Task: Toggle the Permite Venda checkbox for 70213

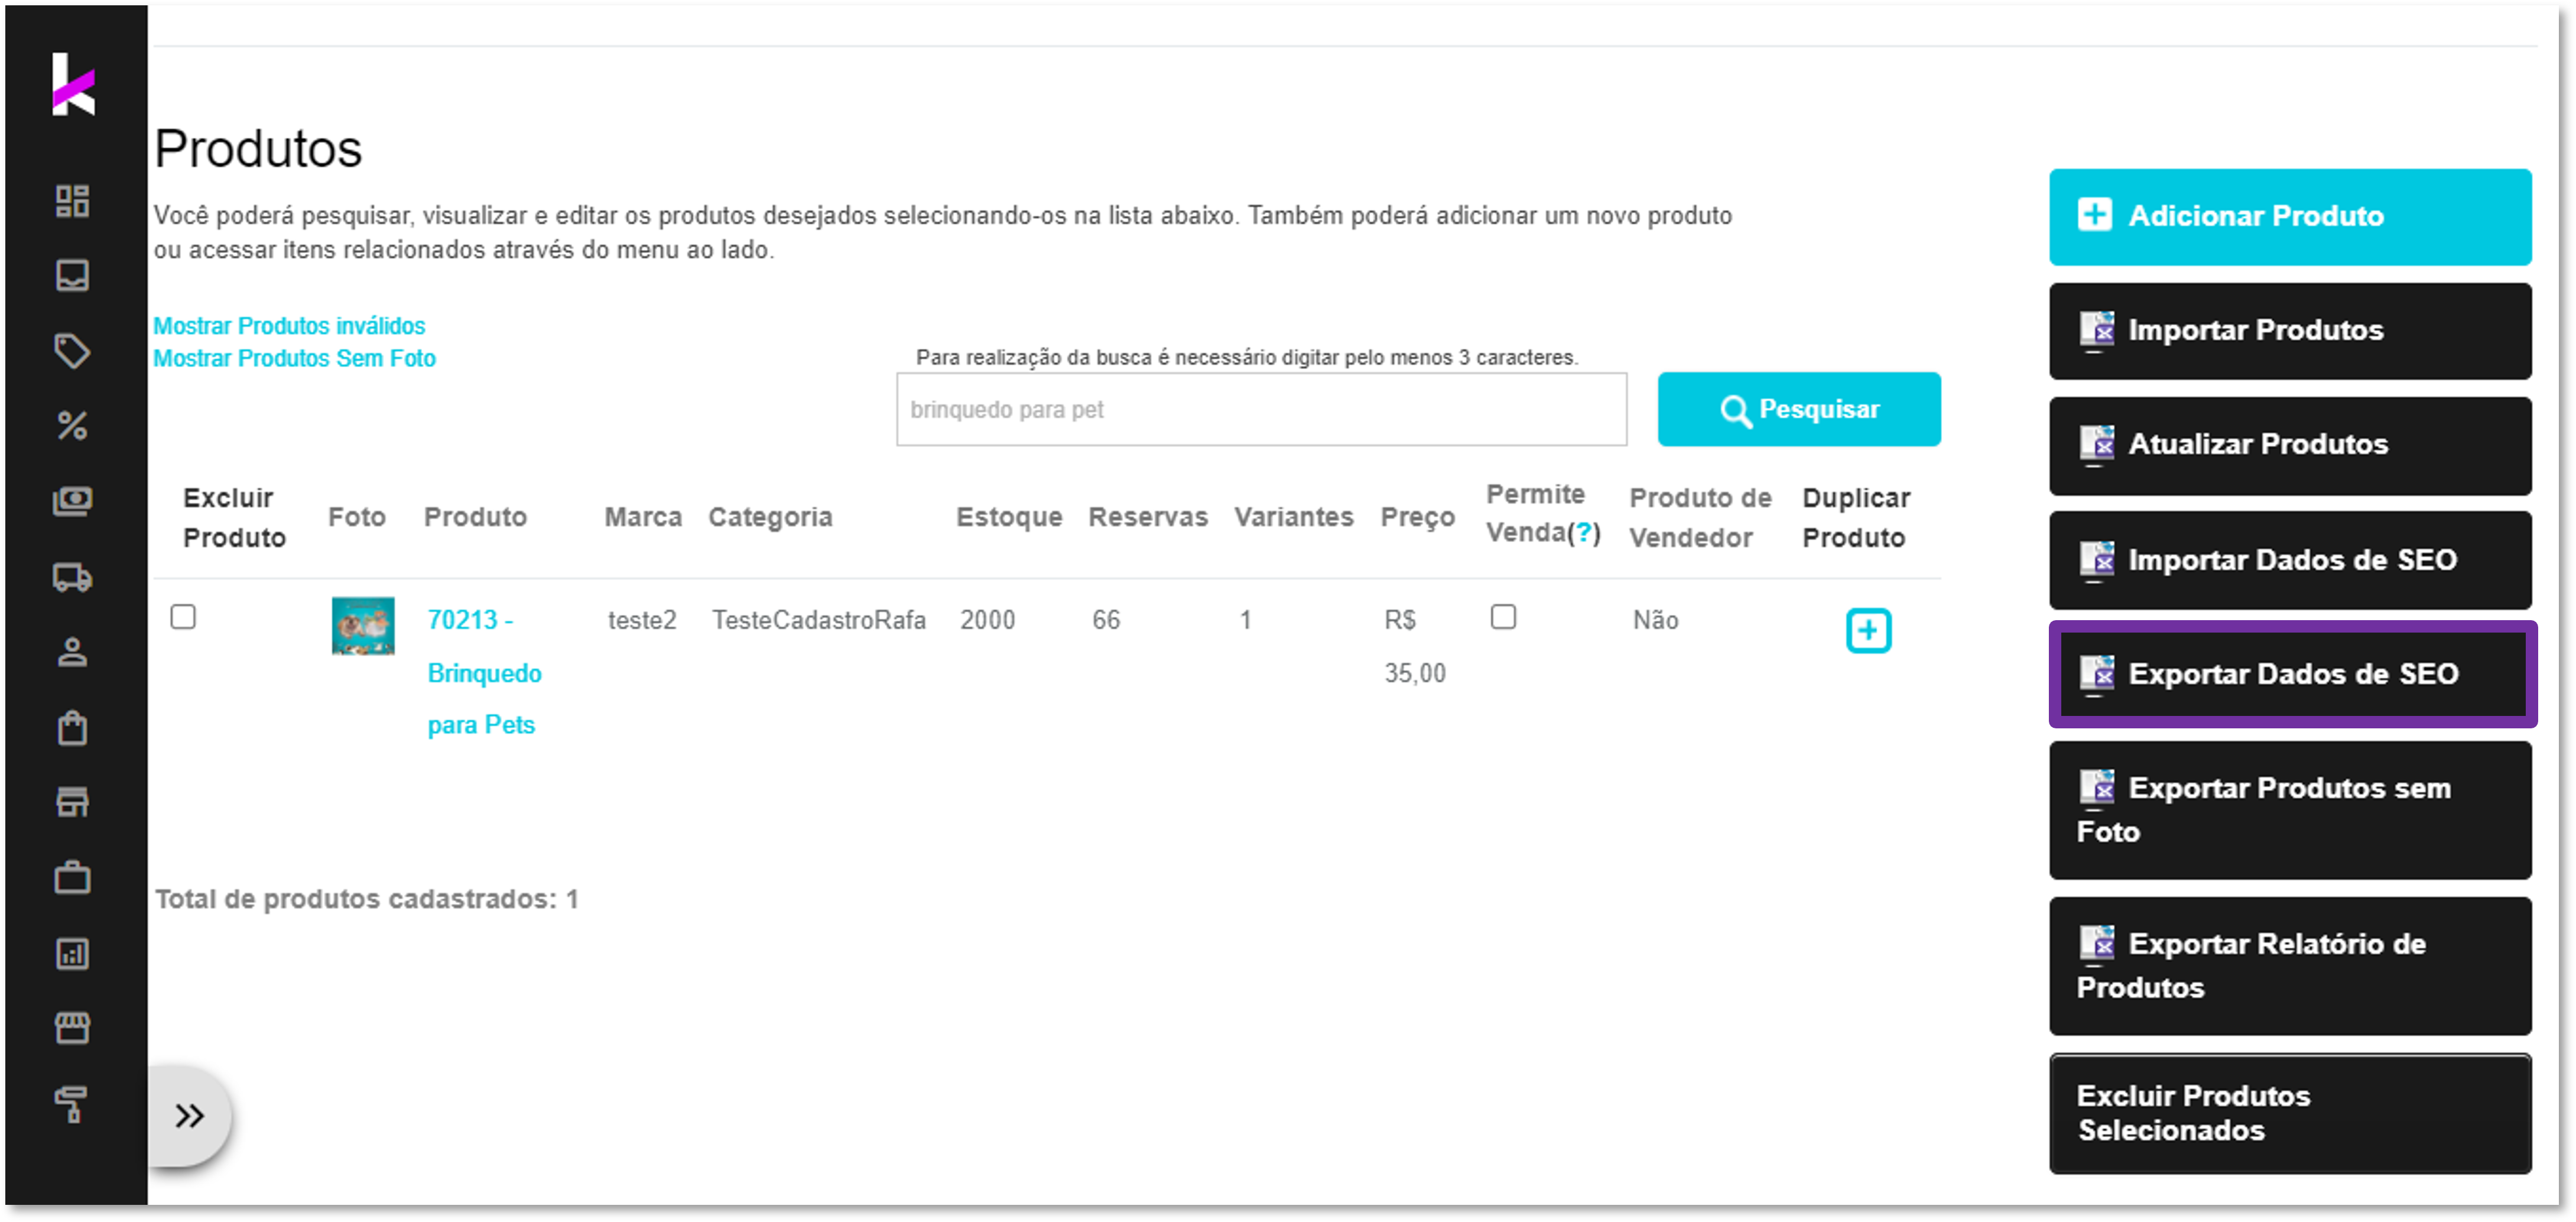Action: (1502, 617)
